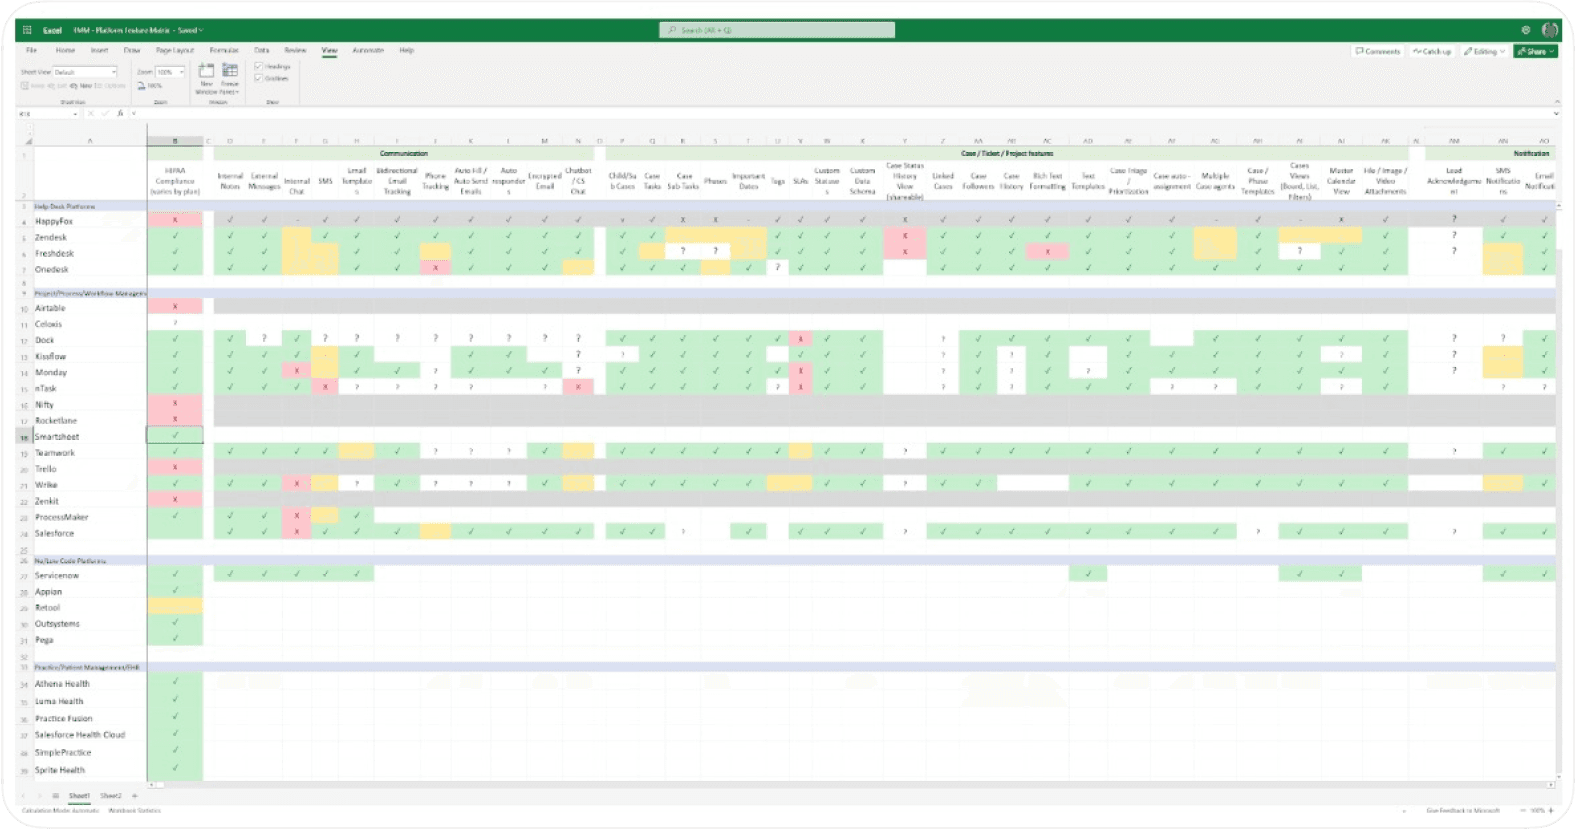Expand the formula bar chevron
This screenshot has height=829, width=1575.
pyautogui.click(x=1554, y=113)
